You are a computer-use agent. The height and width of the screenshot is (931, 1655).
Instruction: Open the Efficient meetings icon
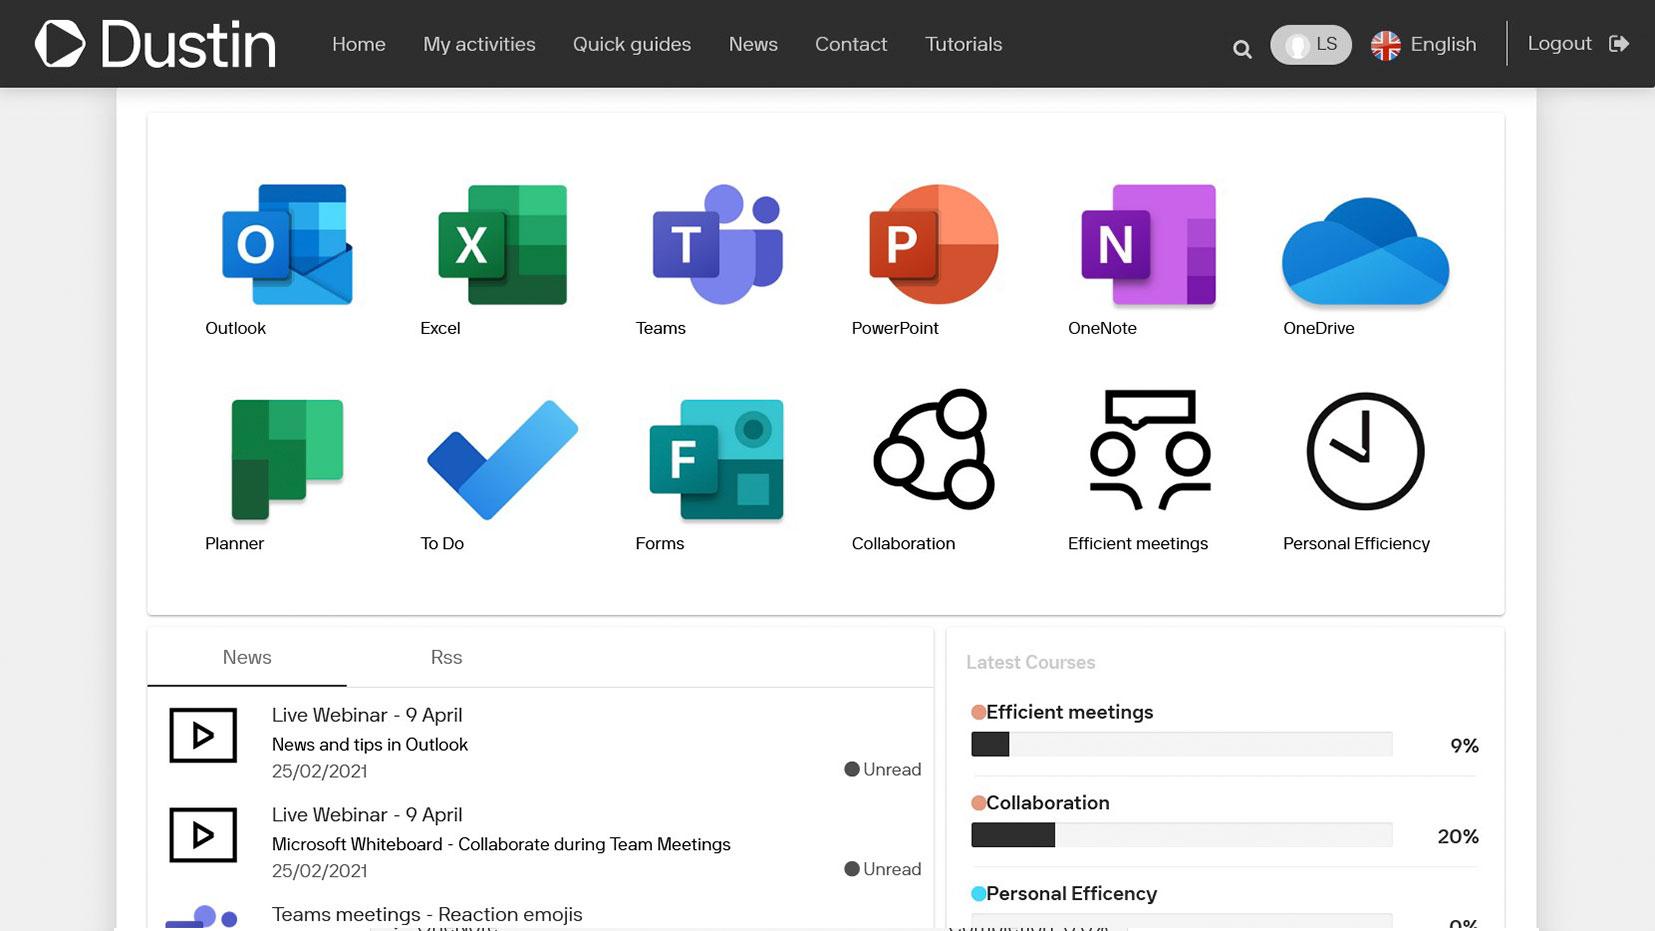point(1149,449)
